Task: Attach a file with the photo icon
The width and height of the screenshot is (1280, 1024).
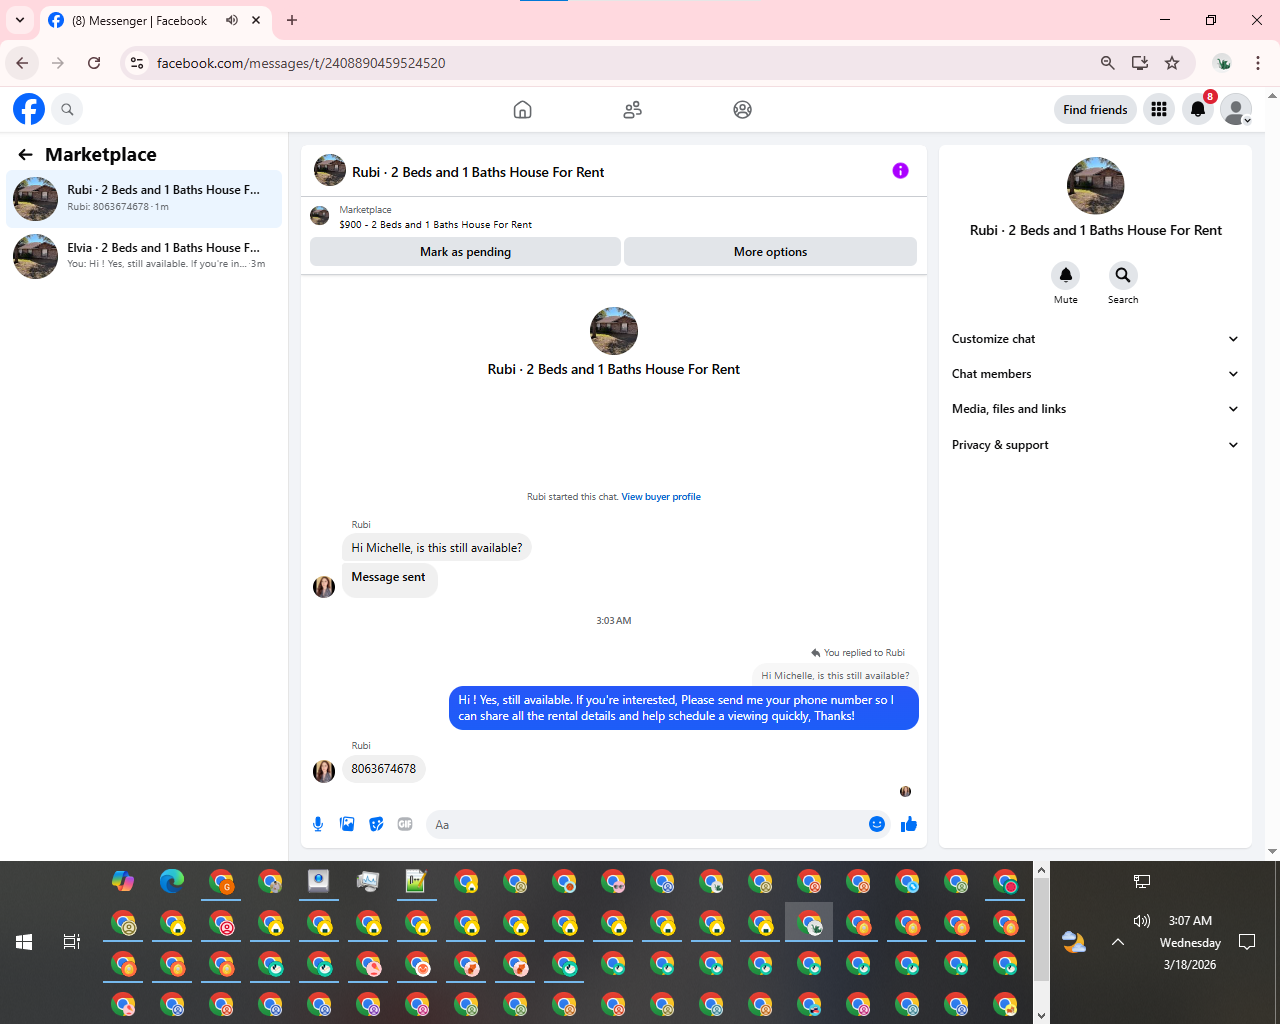Action: point(347,824)
